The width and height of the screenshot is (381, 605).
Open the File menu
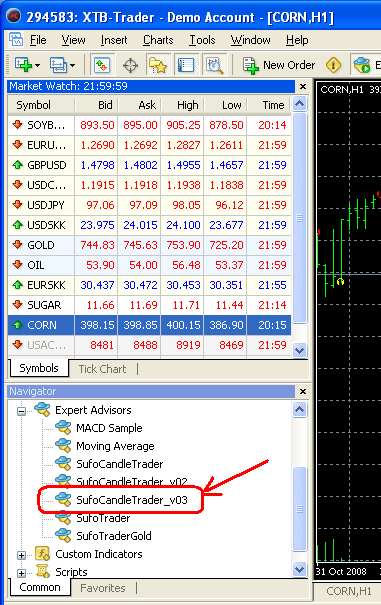(38, 40)
